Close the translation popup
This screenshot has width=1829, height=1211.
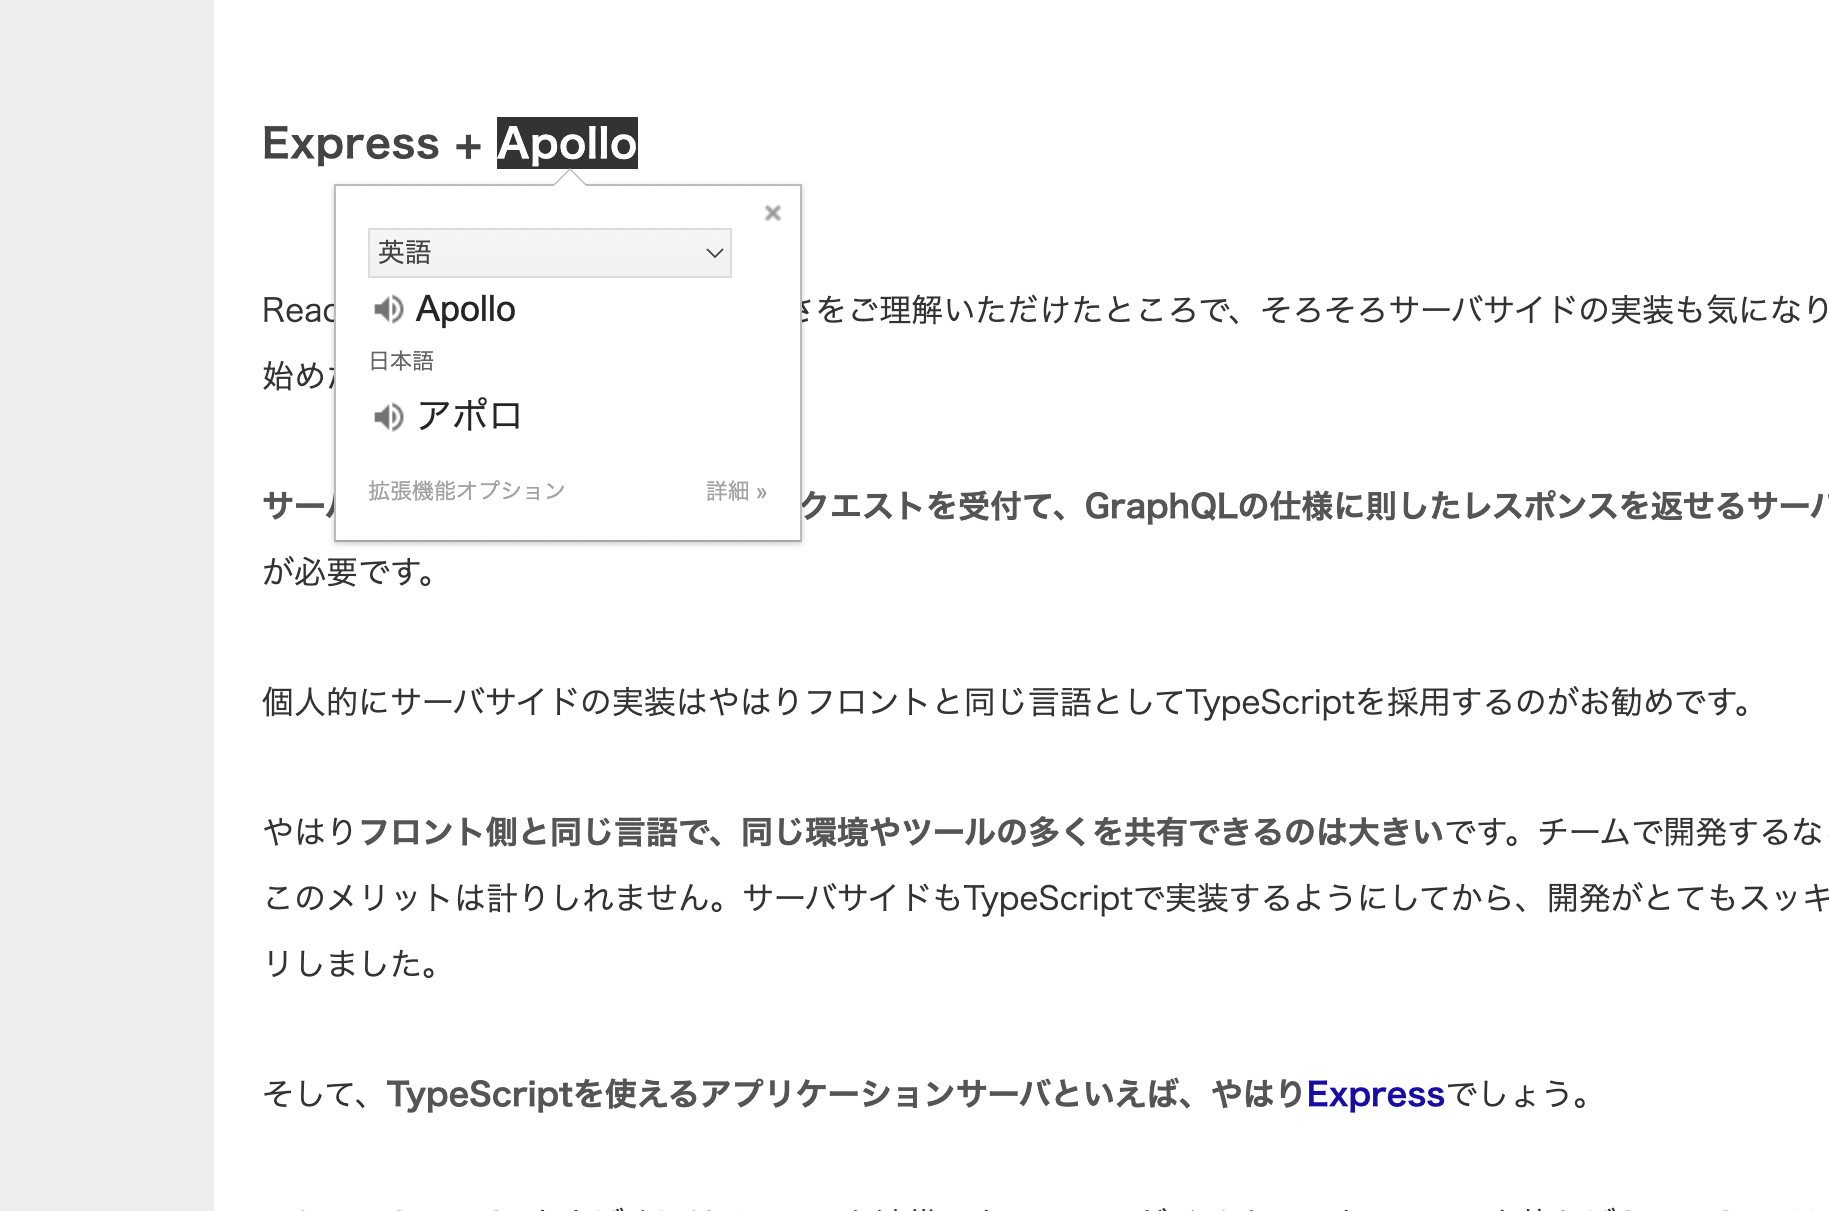coord(772,213)
